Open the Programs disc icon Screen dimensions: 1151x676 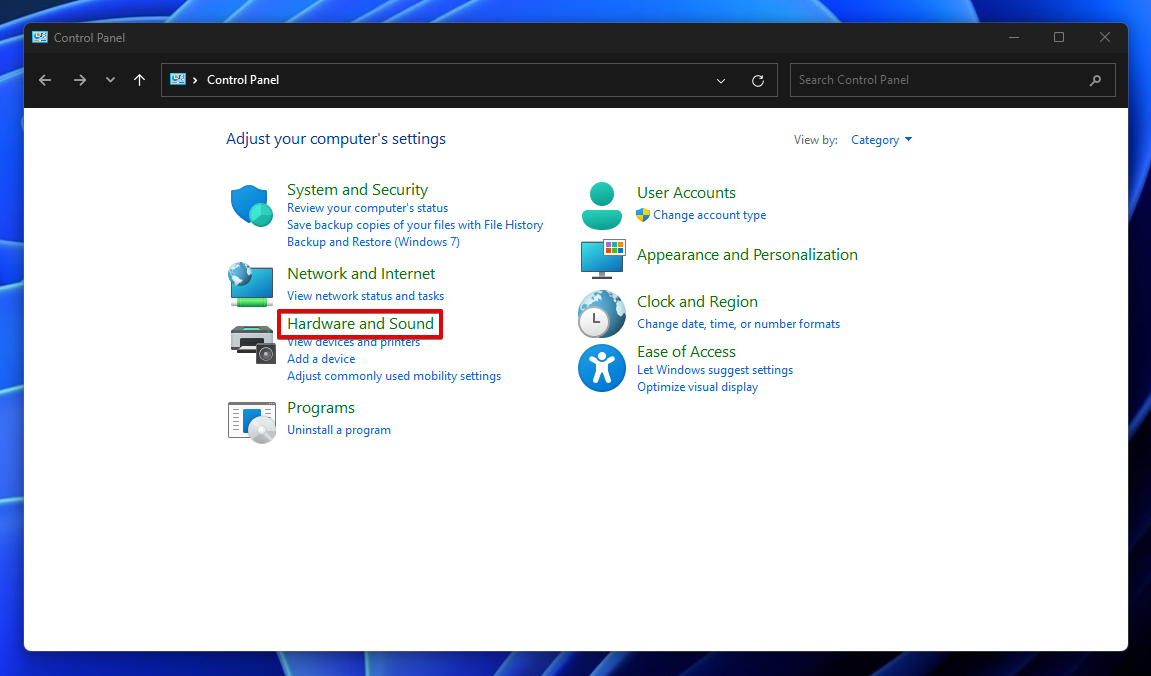tap(252, 423)
